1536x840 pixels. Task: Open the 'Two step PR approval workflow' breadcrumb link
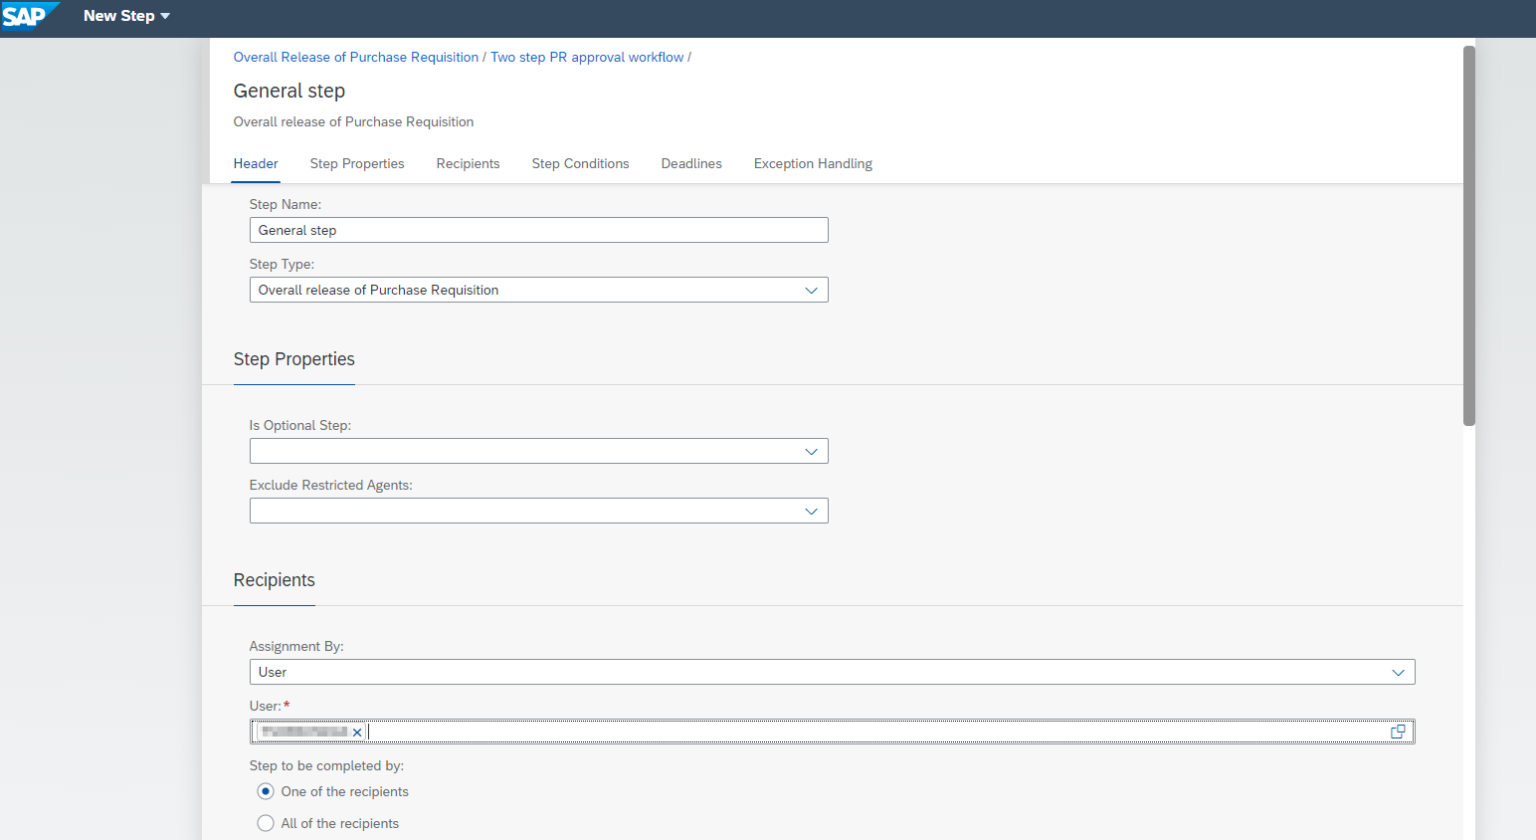coord(587,57)
